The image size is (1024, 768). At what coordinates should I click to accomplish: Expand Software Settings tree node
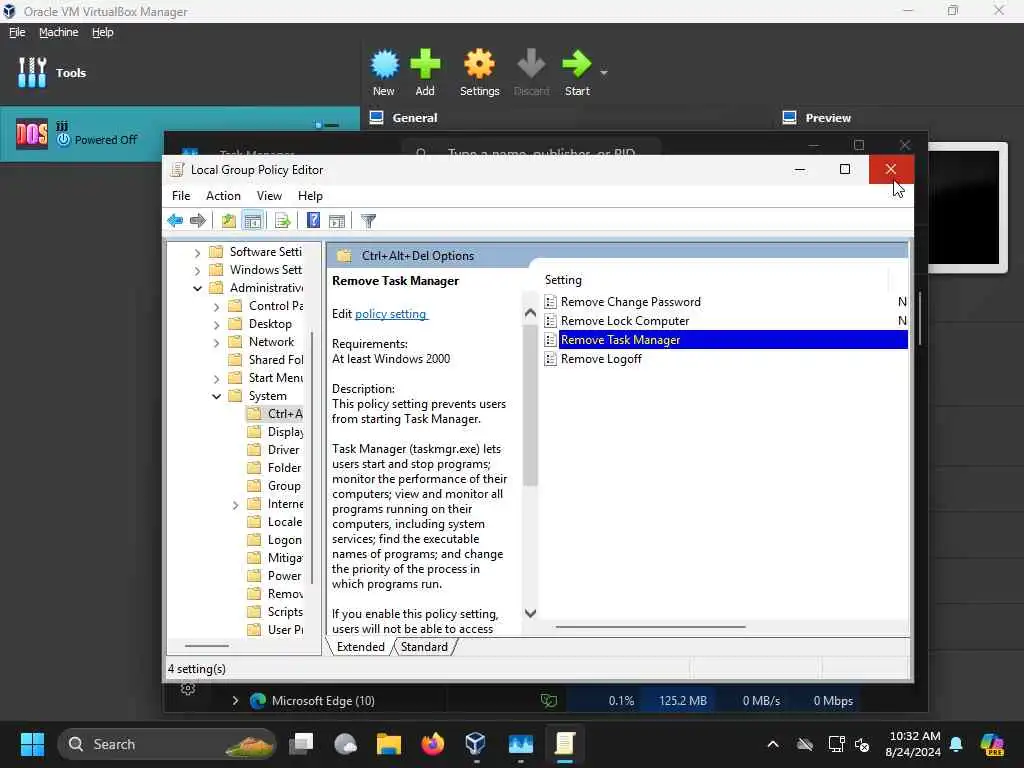pos(197,252)
